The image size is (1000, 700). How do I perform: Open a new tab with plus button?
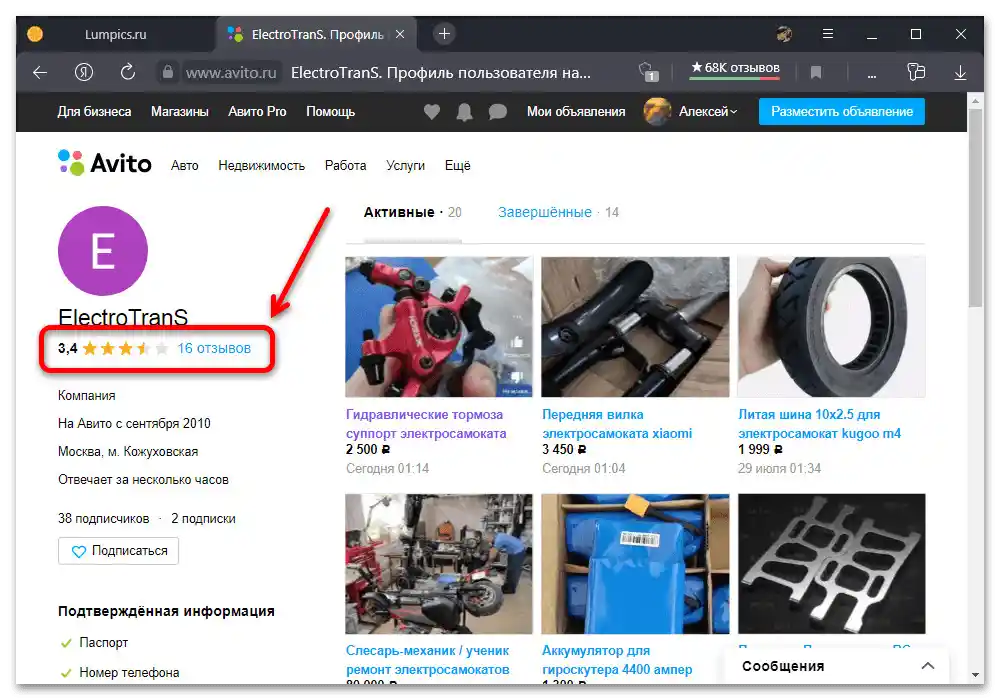[x=445, y=34]
